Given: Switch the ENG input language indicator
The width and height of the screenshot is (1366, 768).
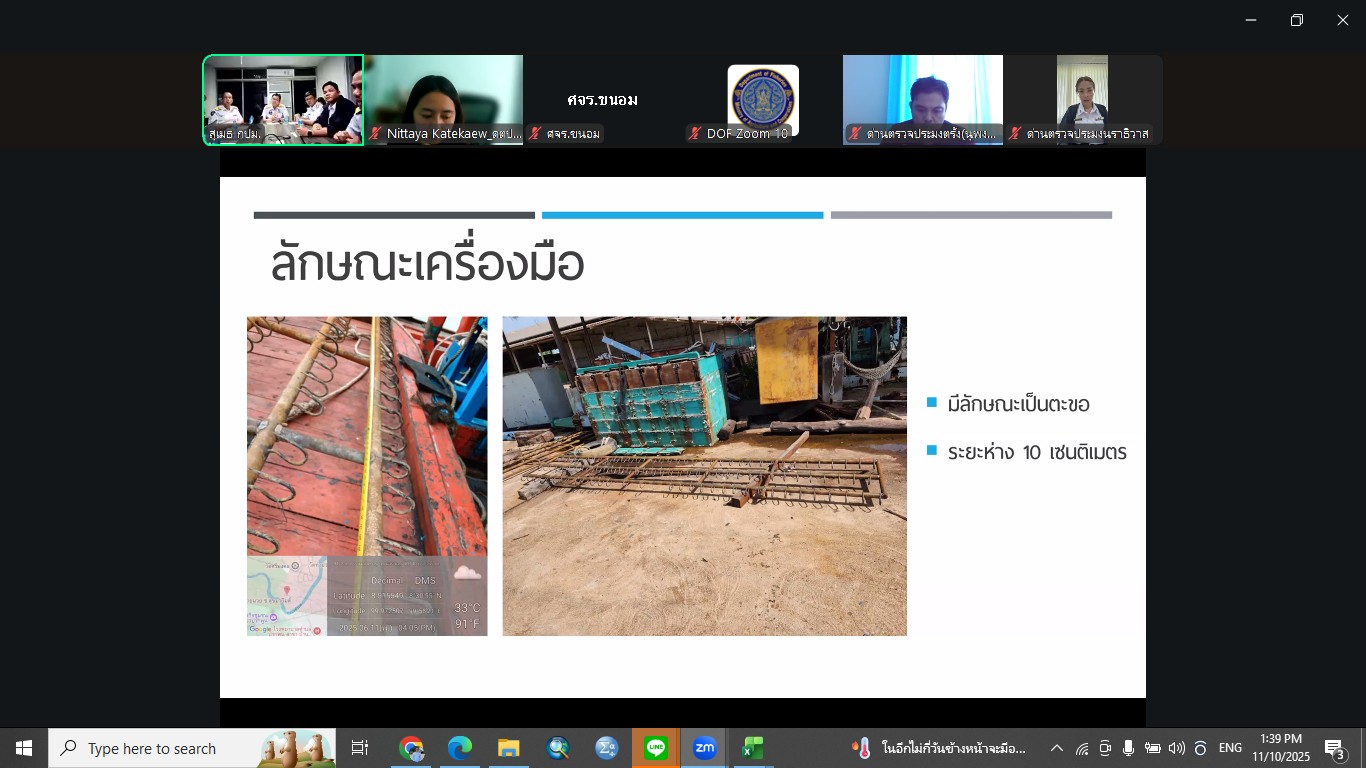Looking at the screenshot, I should (1230, 748).
